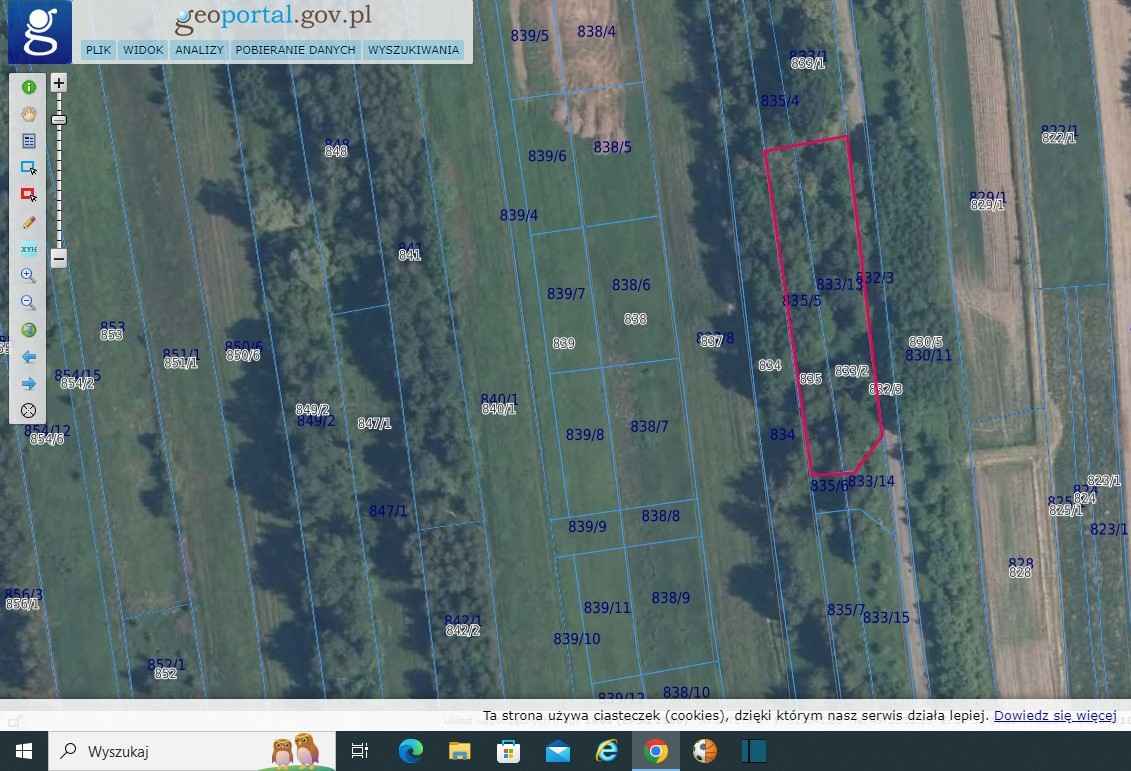Select the zoom-out magnifier tool

tap(29, 302)
